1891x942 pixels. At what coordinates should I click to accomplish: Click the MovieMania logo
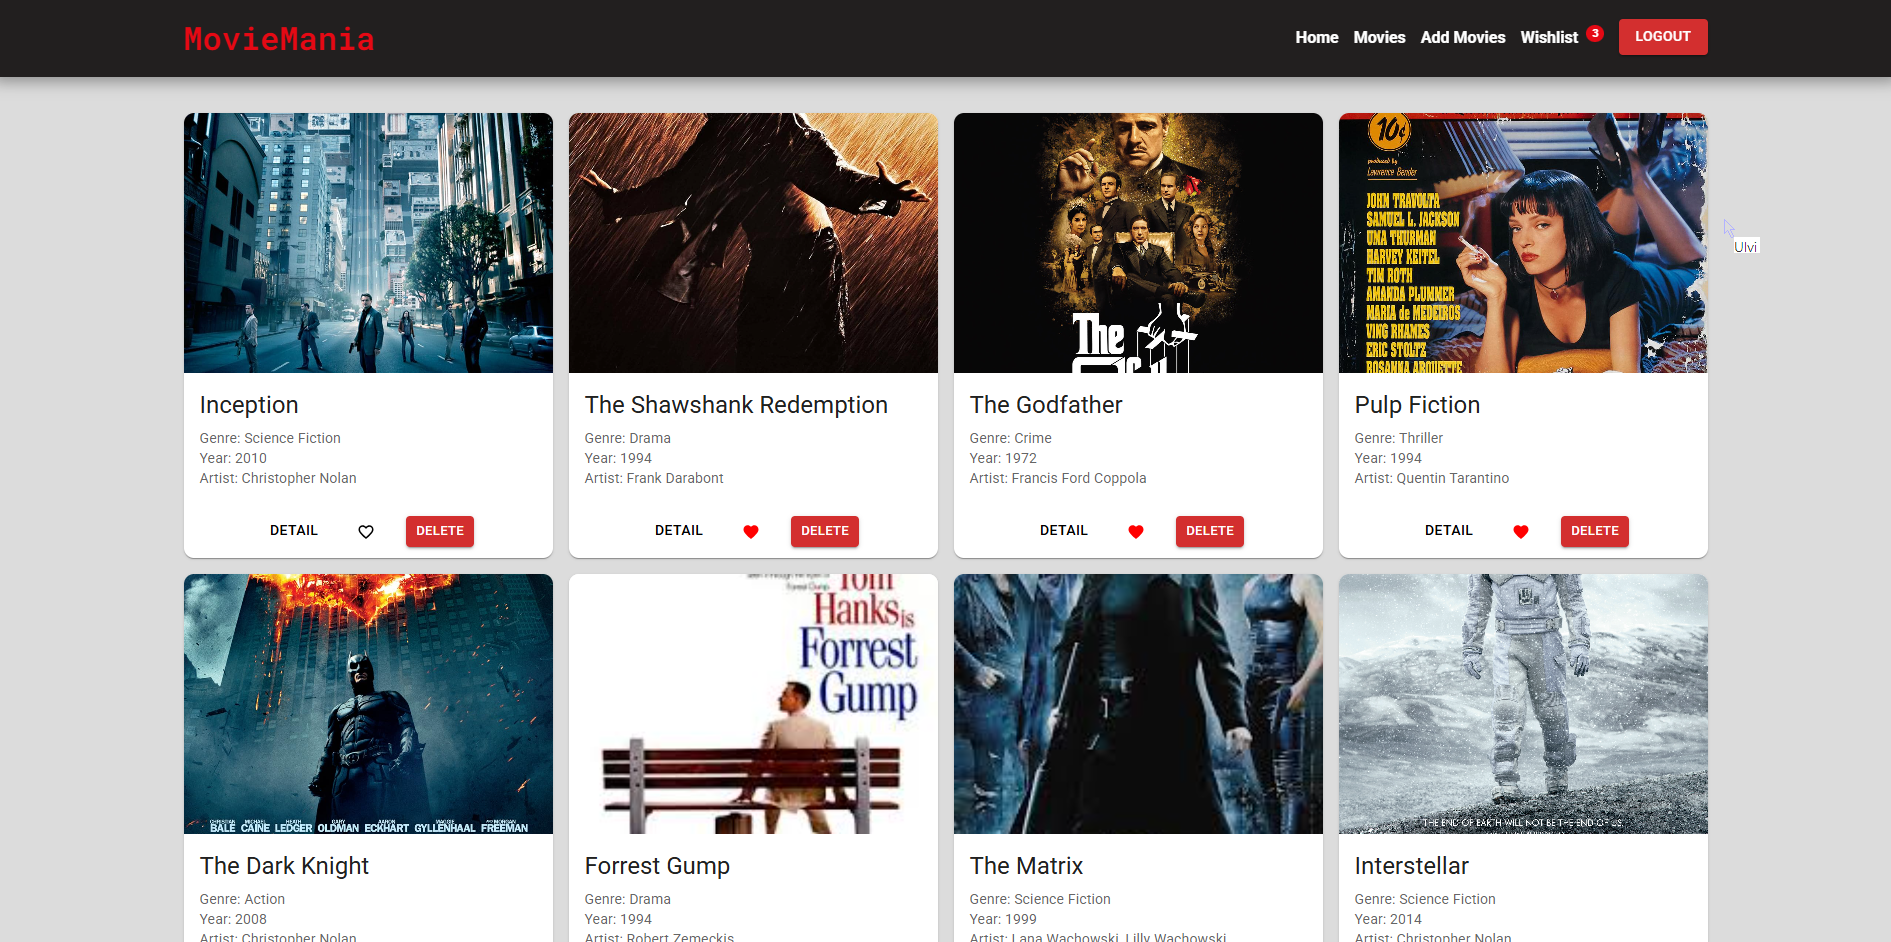pyautogui.click(x=279, y=39)
